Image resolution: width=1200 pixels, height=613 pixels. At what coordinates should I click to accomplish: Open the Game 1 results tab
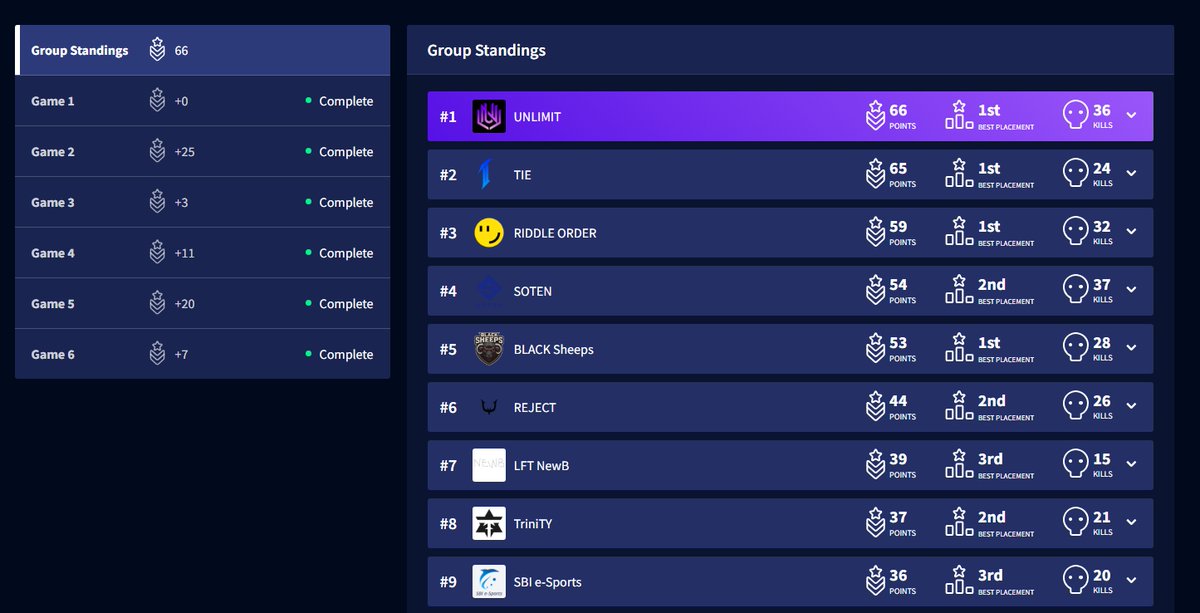coord(202,101)
